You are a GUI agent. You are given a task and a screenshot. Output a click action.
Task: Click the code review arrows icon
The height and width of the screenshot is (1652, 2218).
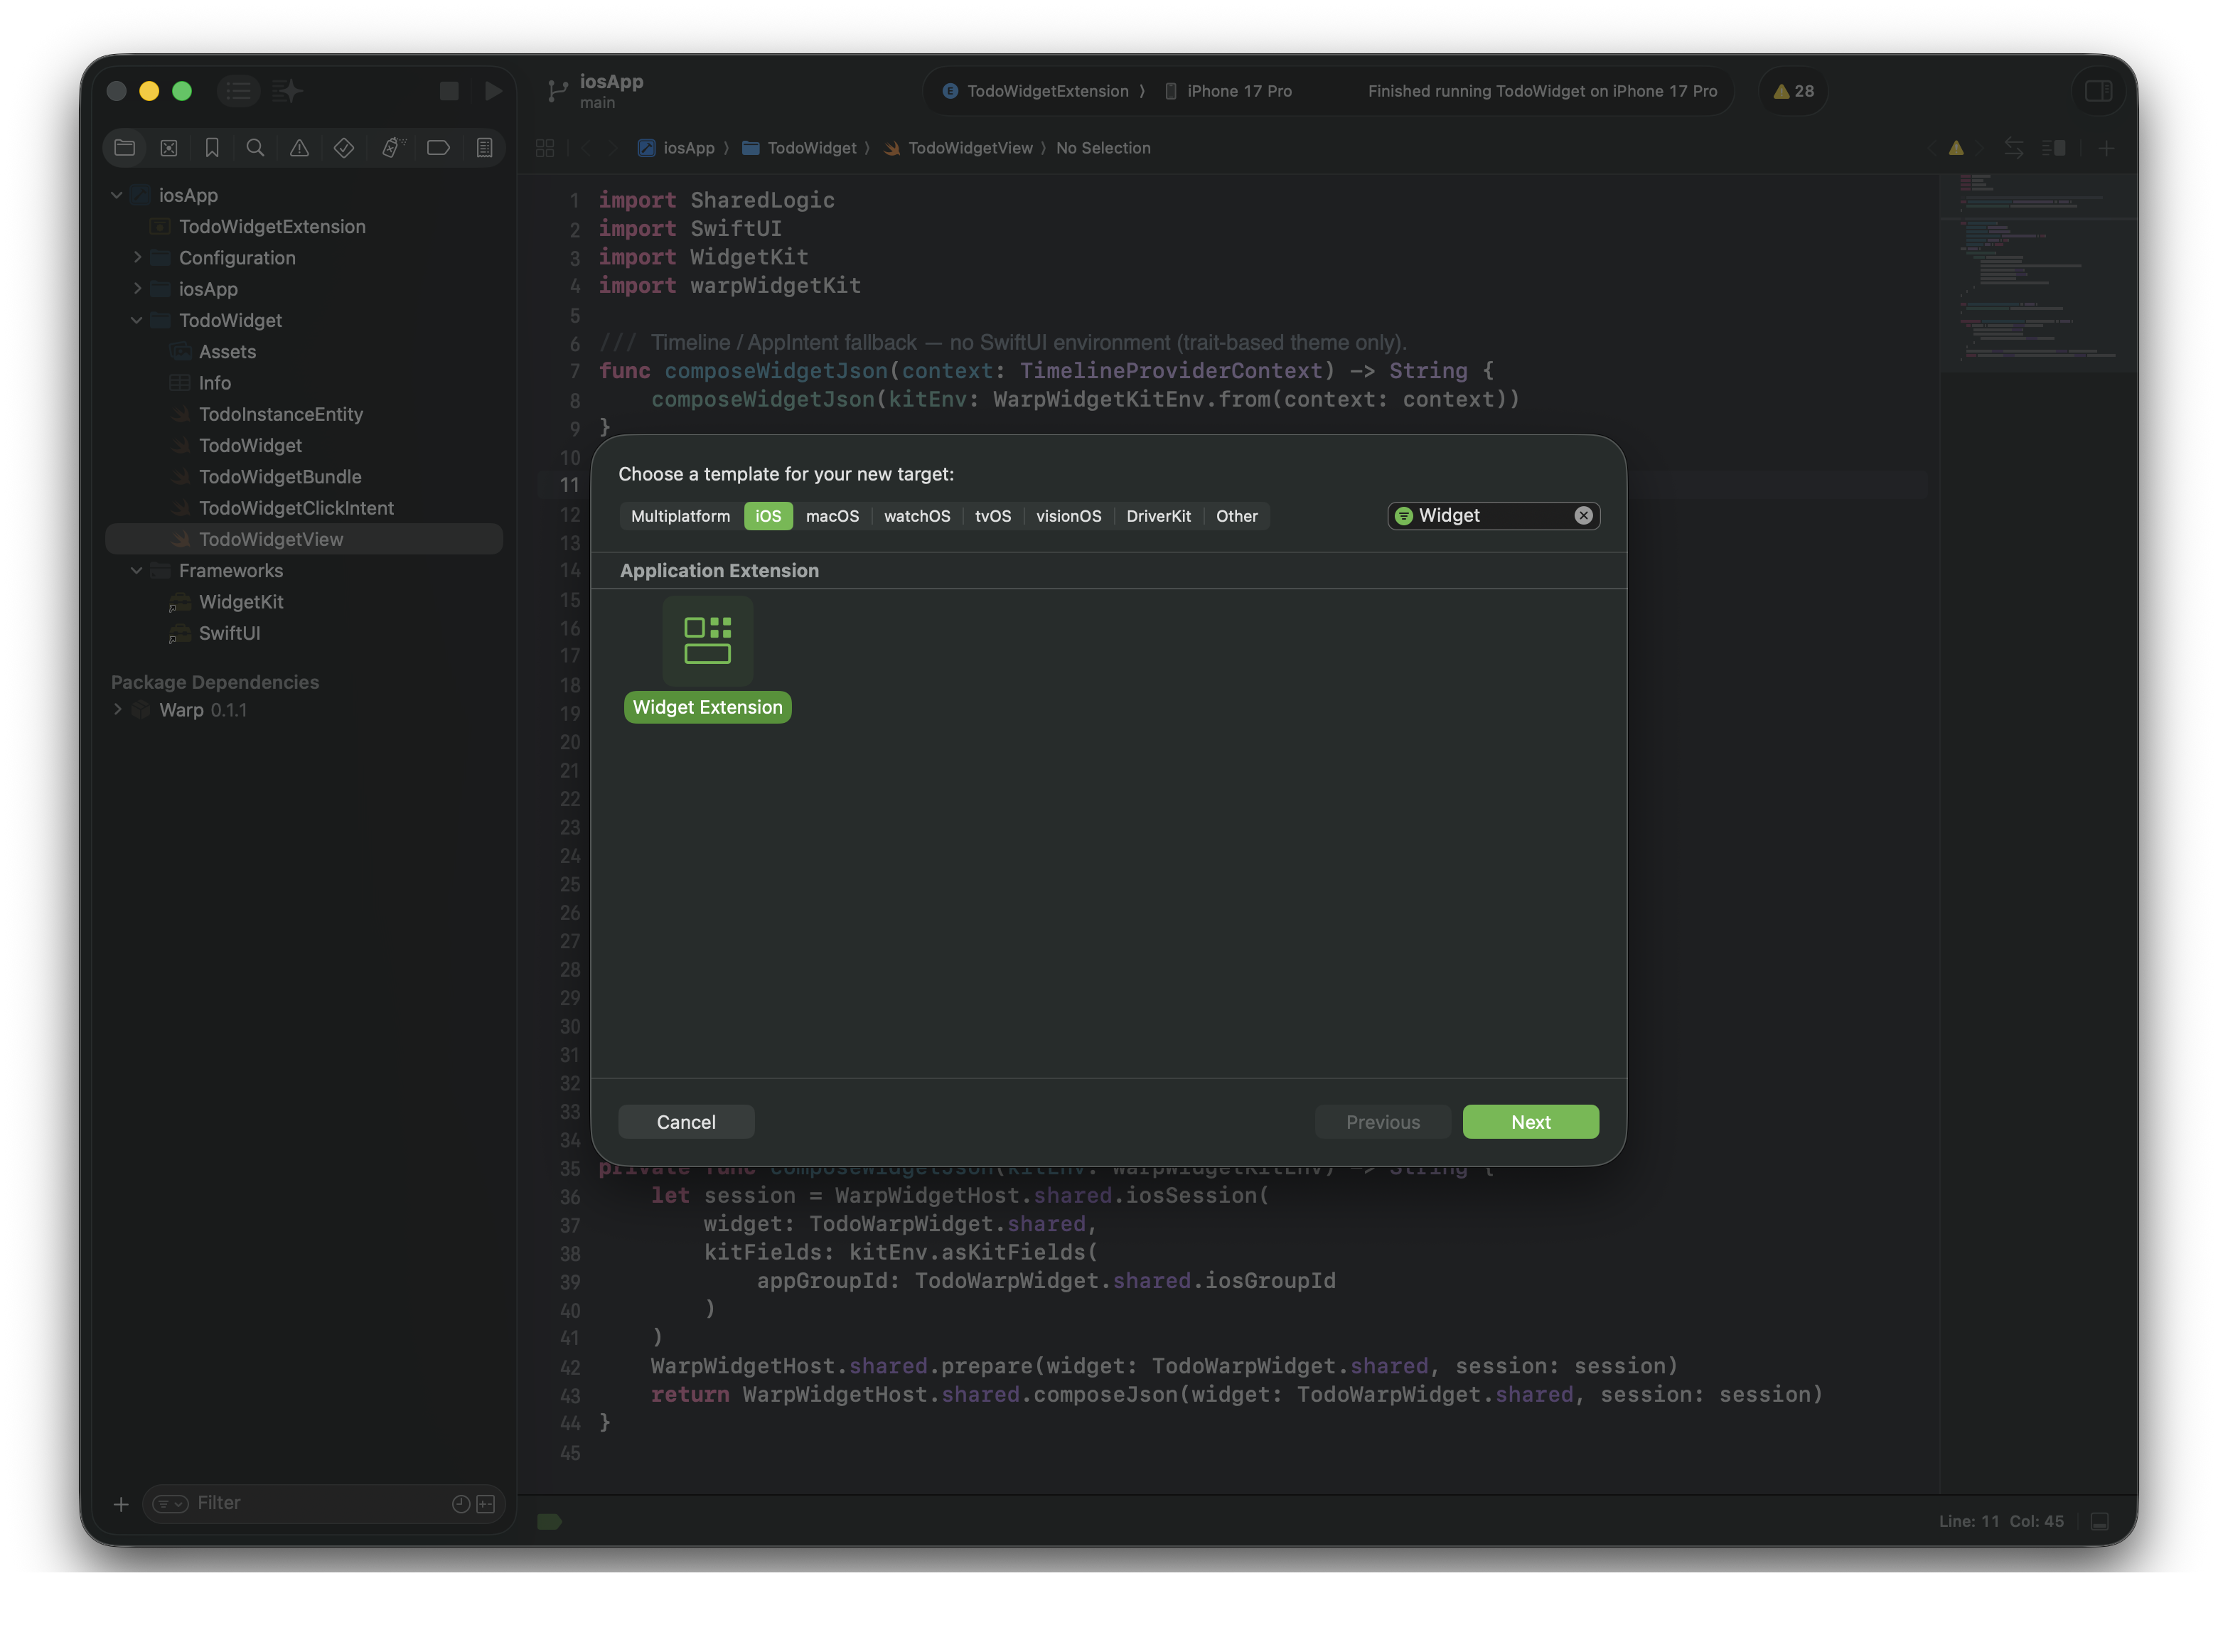pos(2014,148)
